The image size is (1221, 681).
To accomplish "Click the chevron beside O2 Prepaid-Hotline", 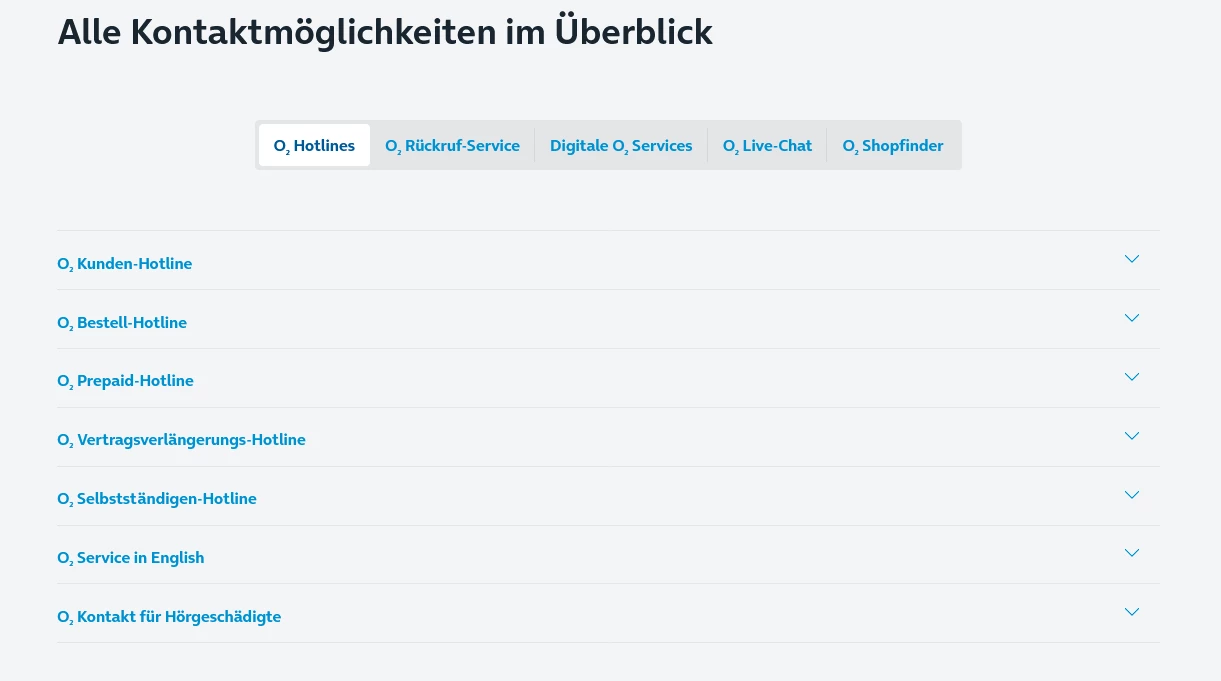I will (x=1131, y=377).
